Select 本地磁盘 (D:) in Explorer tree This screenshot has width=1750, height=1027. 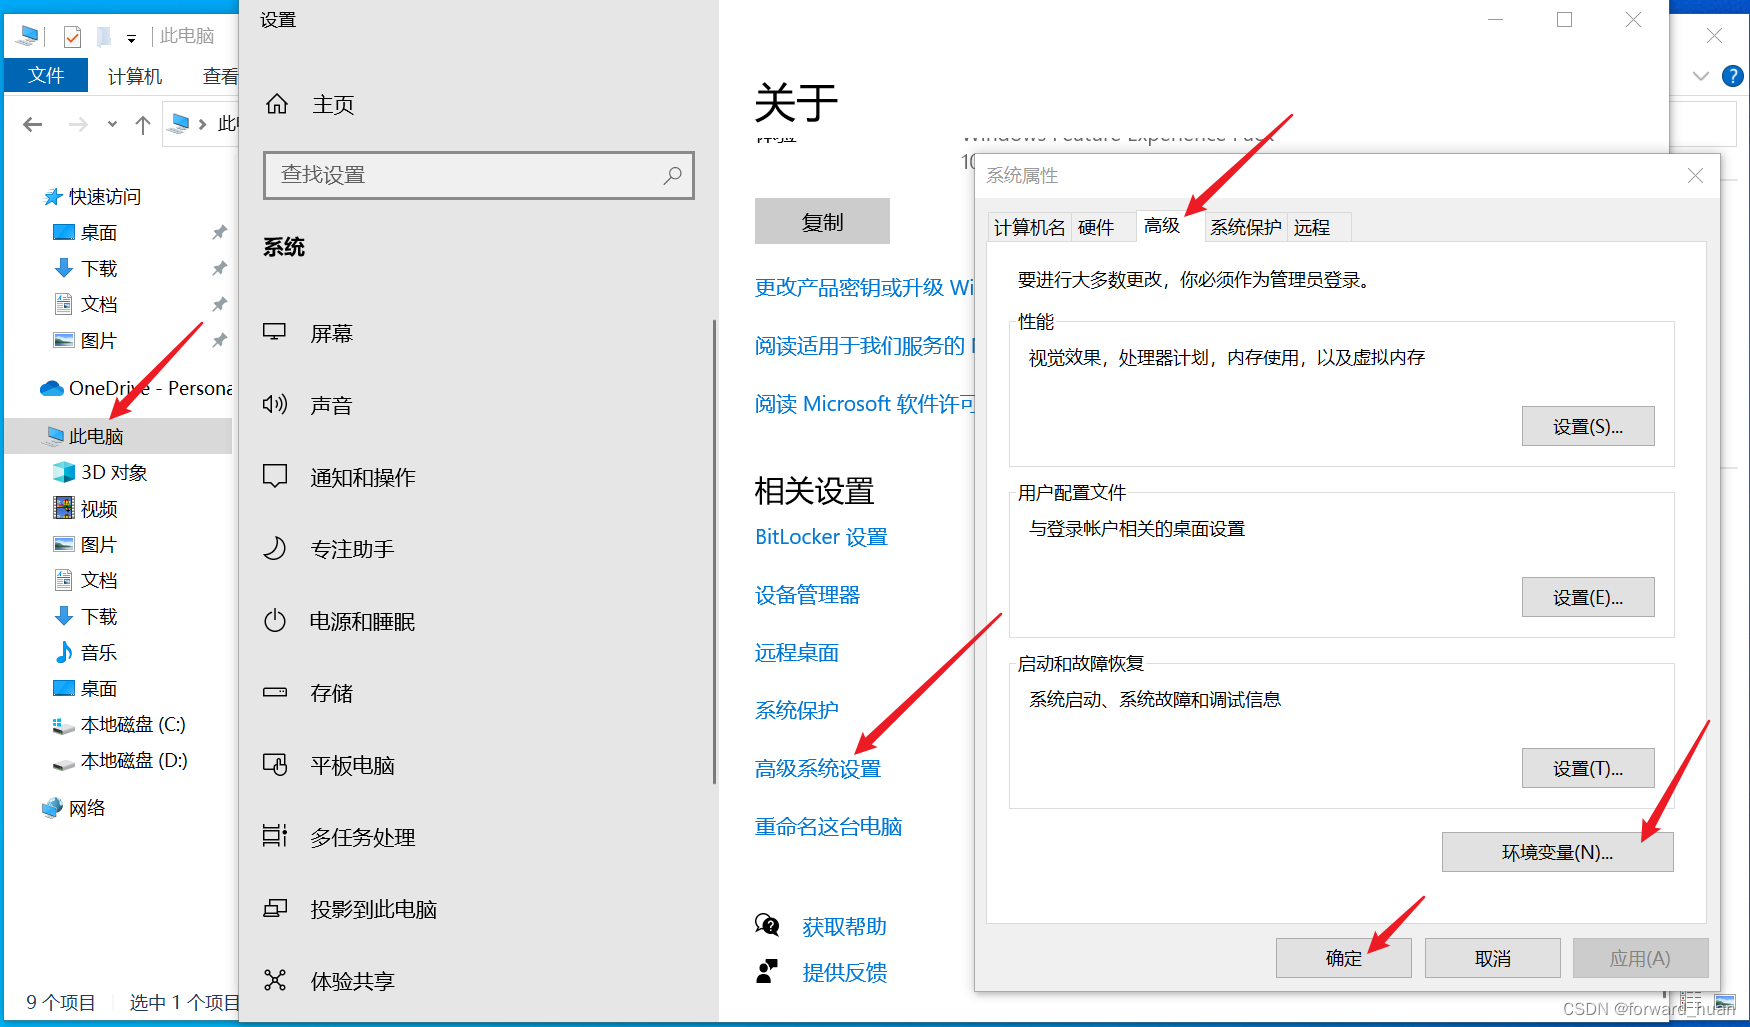tap(133, 760)
